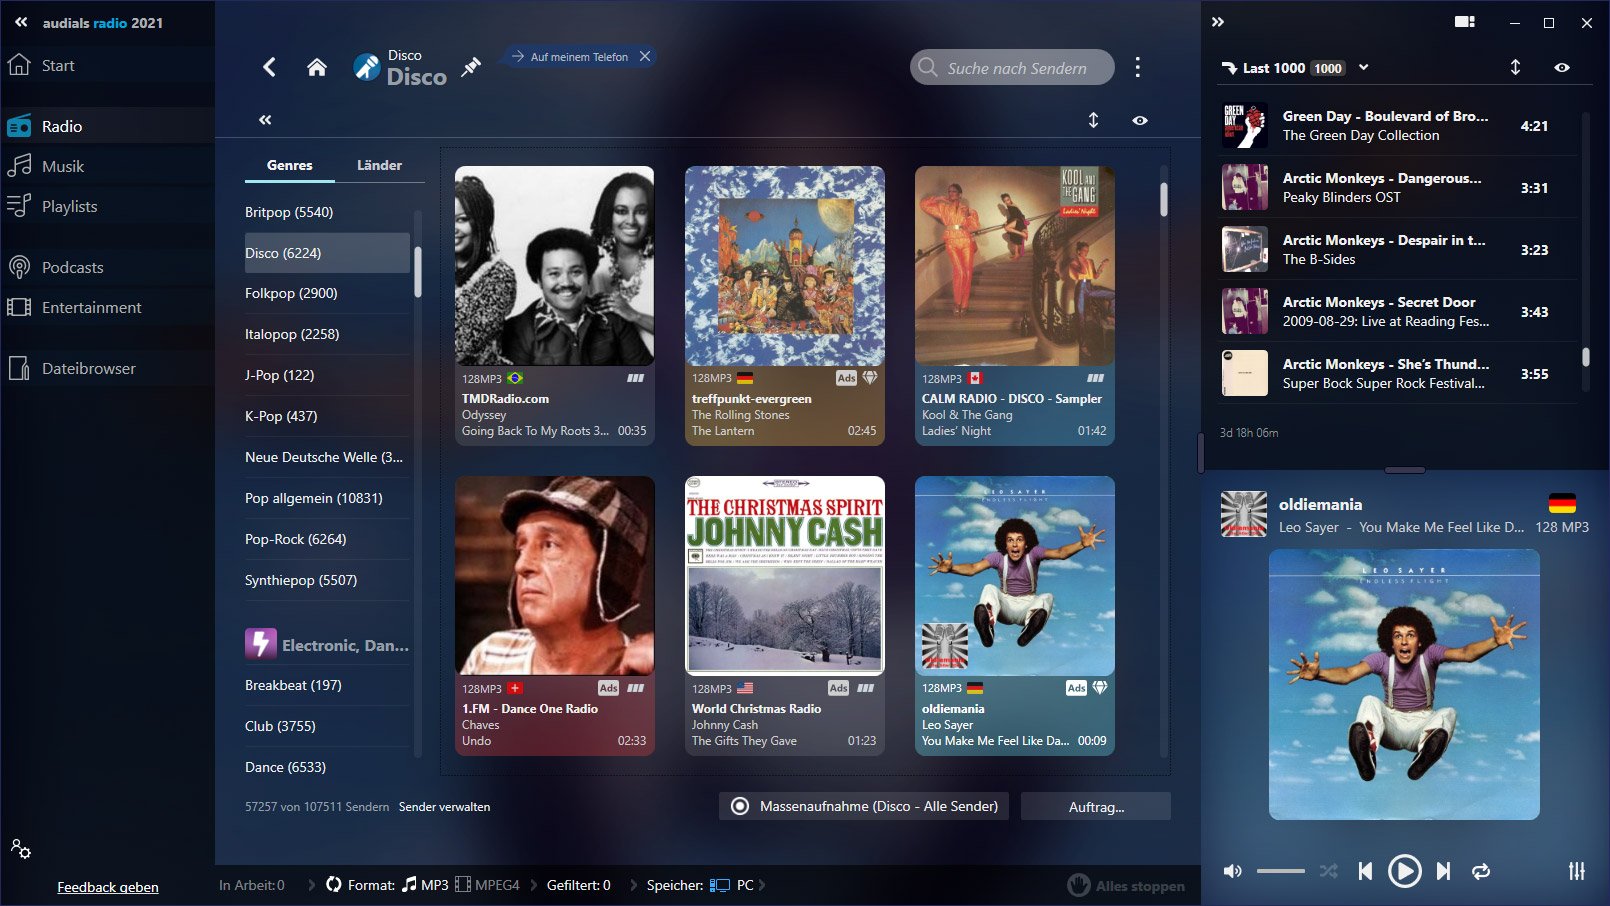Open the TMDRadio.com station thumbnail
This screenshot has height=906, width=1610.
click(x=555, y=266)
